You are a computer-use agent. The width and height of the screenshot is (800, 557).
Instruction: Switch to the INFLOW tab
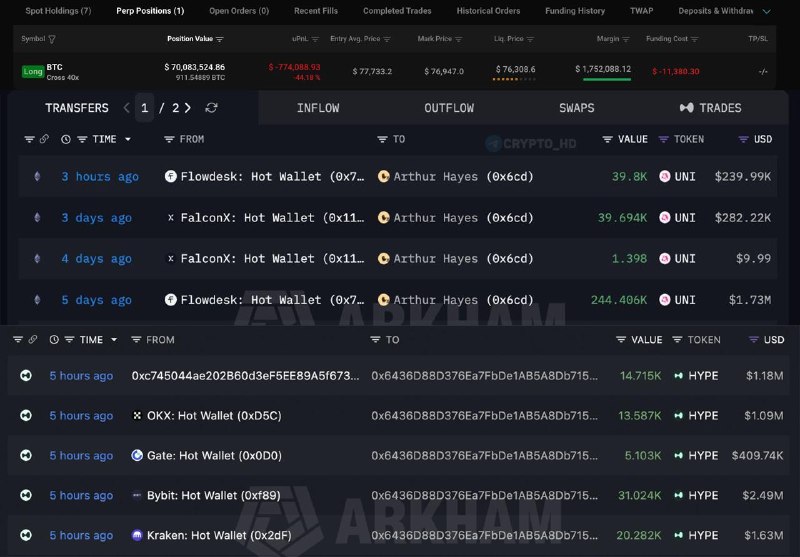318,108
